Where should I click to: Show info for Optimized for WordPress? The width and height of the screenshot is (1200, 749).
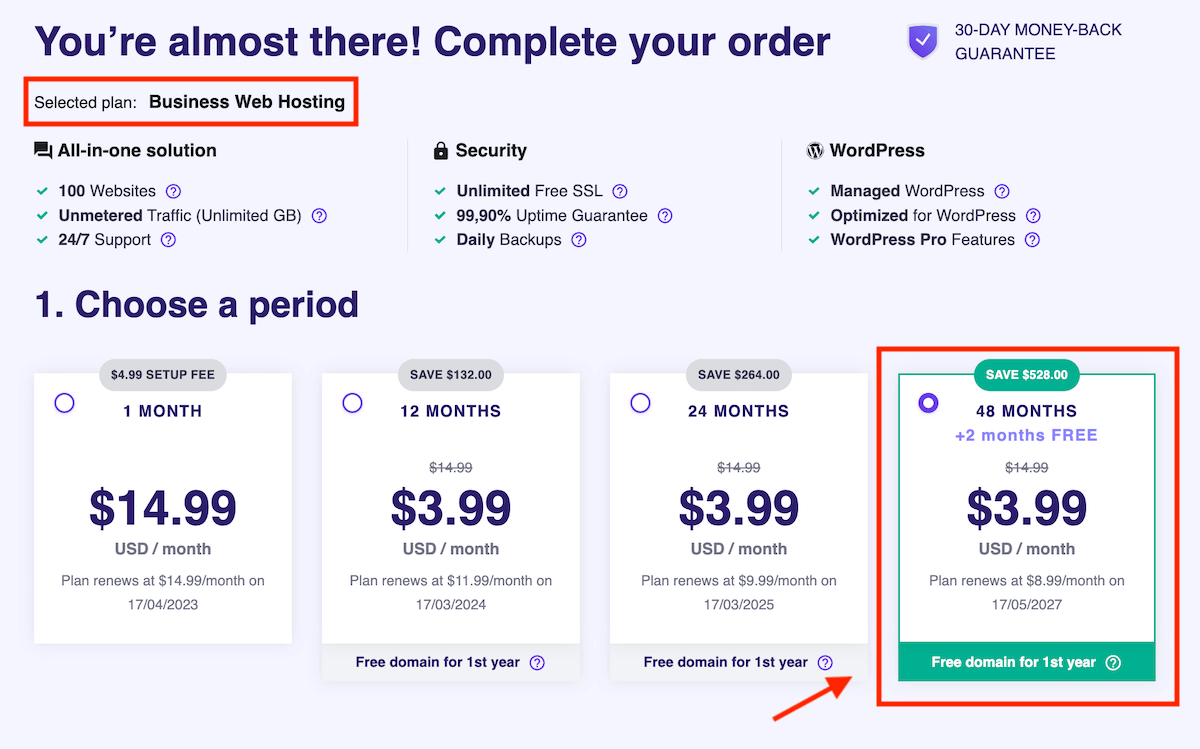[x=1033, y=215]
